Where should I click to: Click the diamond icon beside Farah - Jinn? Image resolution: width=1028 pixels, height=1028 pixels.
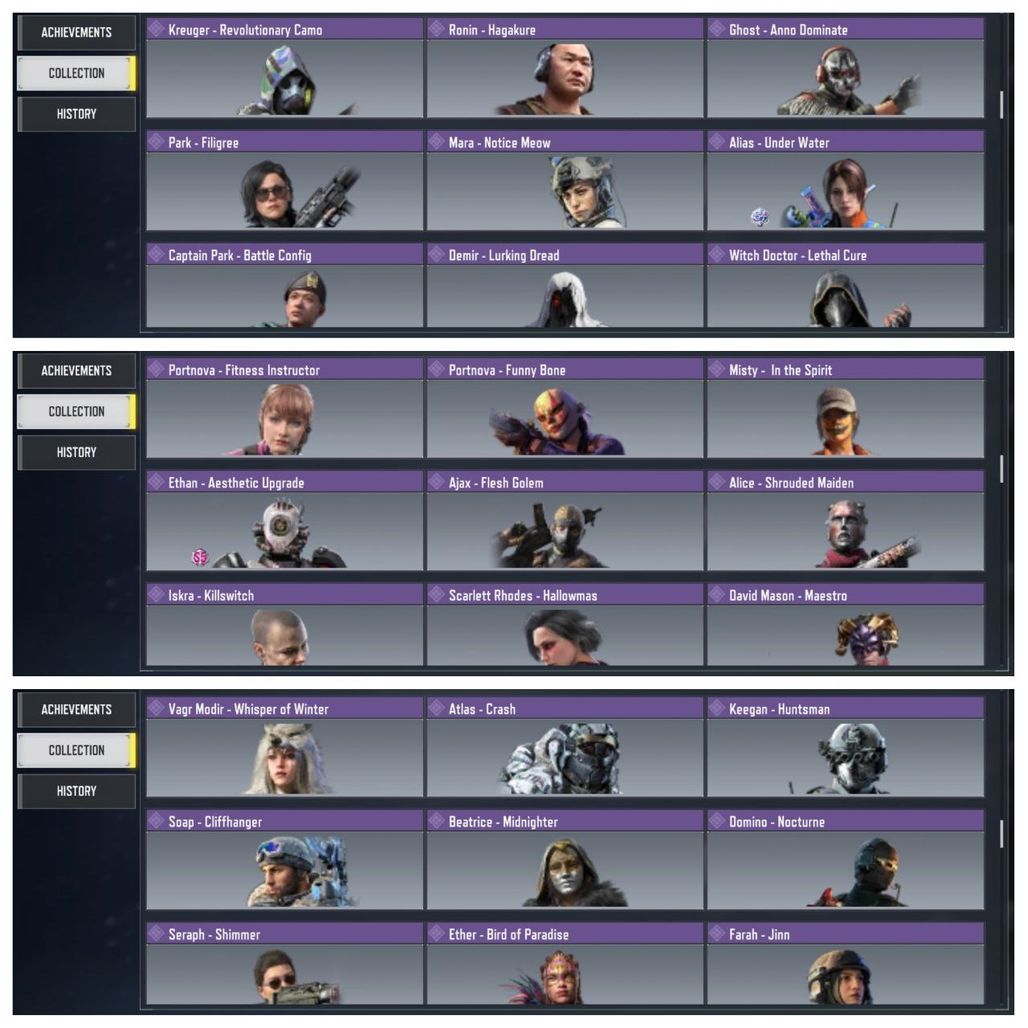click(717, 934)
